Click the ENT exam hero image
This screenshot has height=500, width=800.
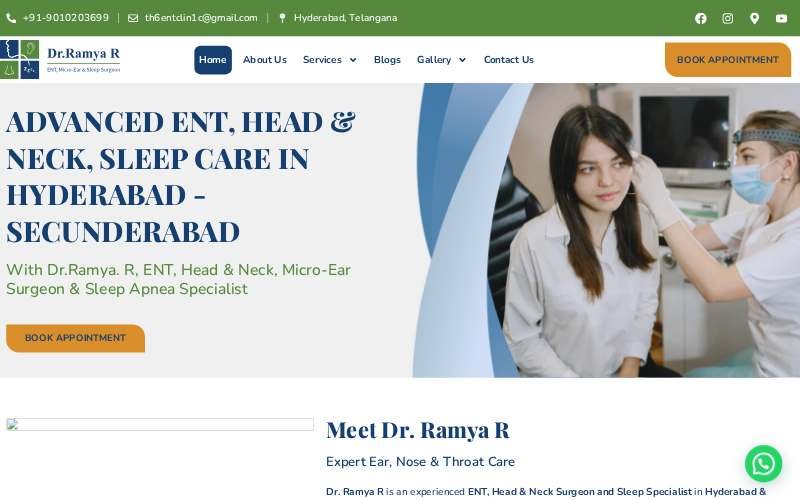(606, 230)
